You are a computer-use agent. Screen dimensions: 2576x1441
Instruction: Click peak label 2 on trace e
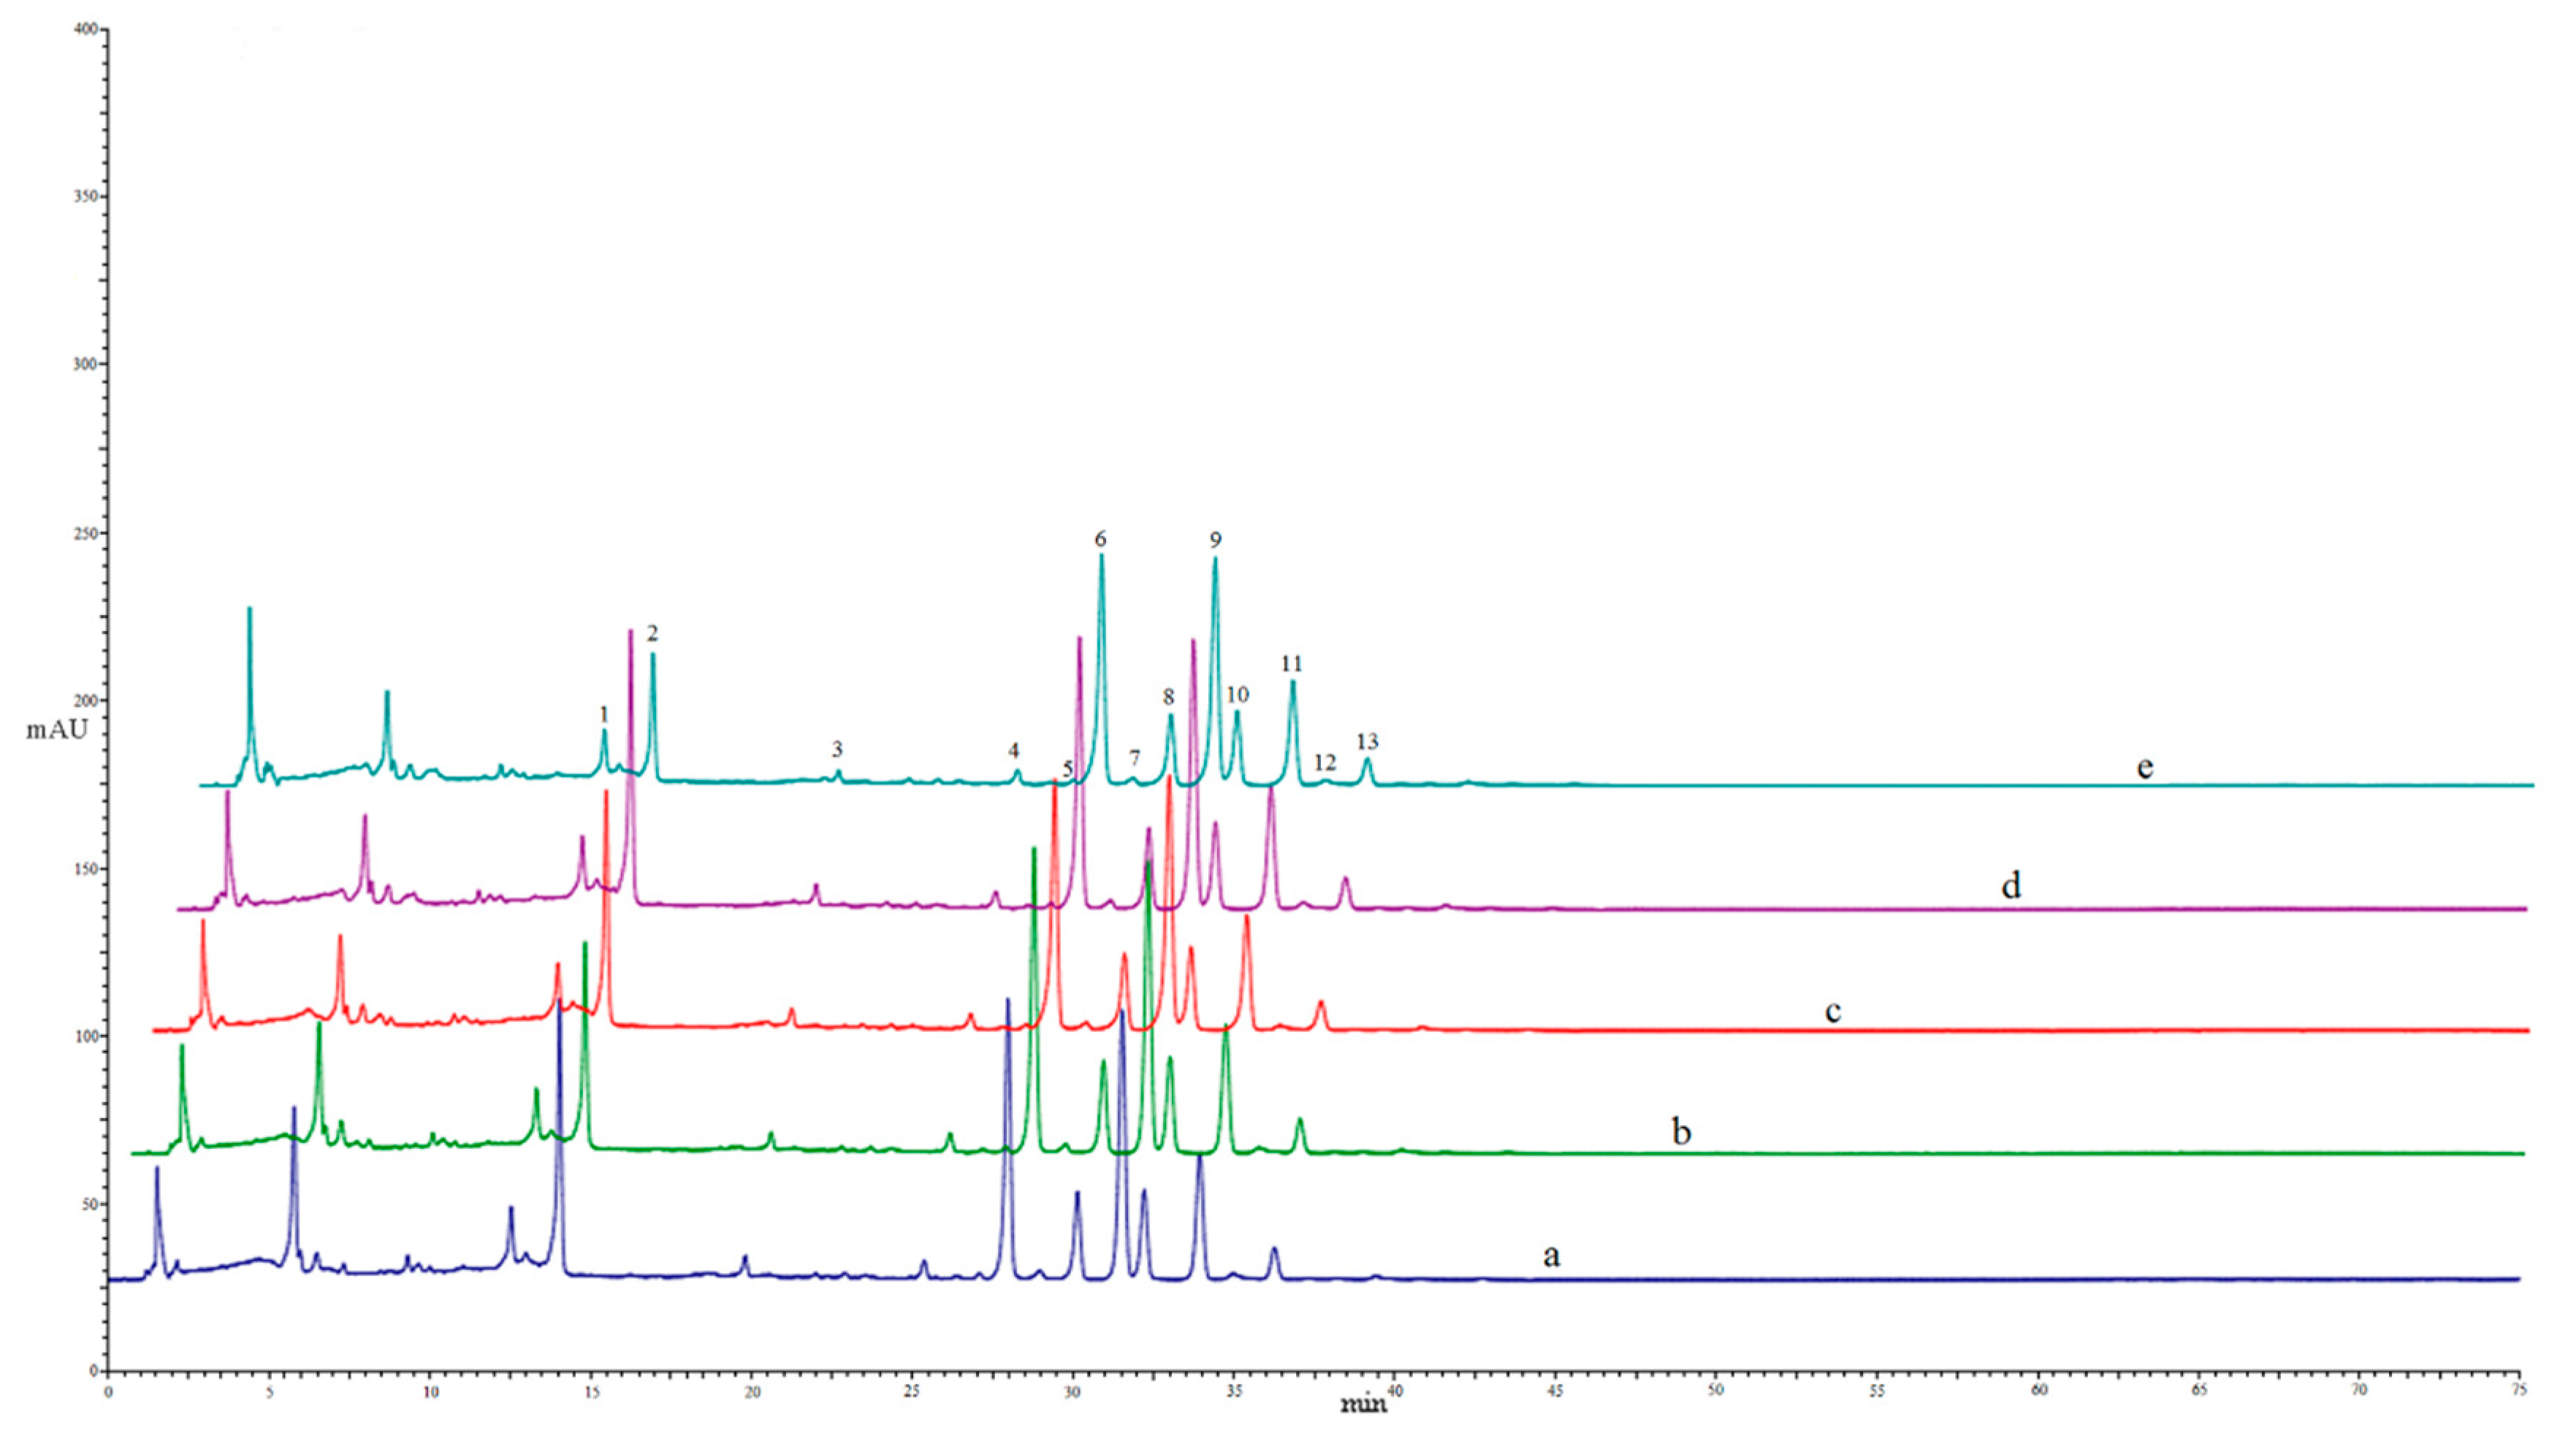click(x=652, y=633)
